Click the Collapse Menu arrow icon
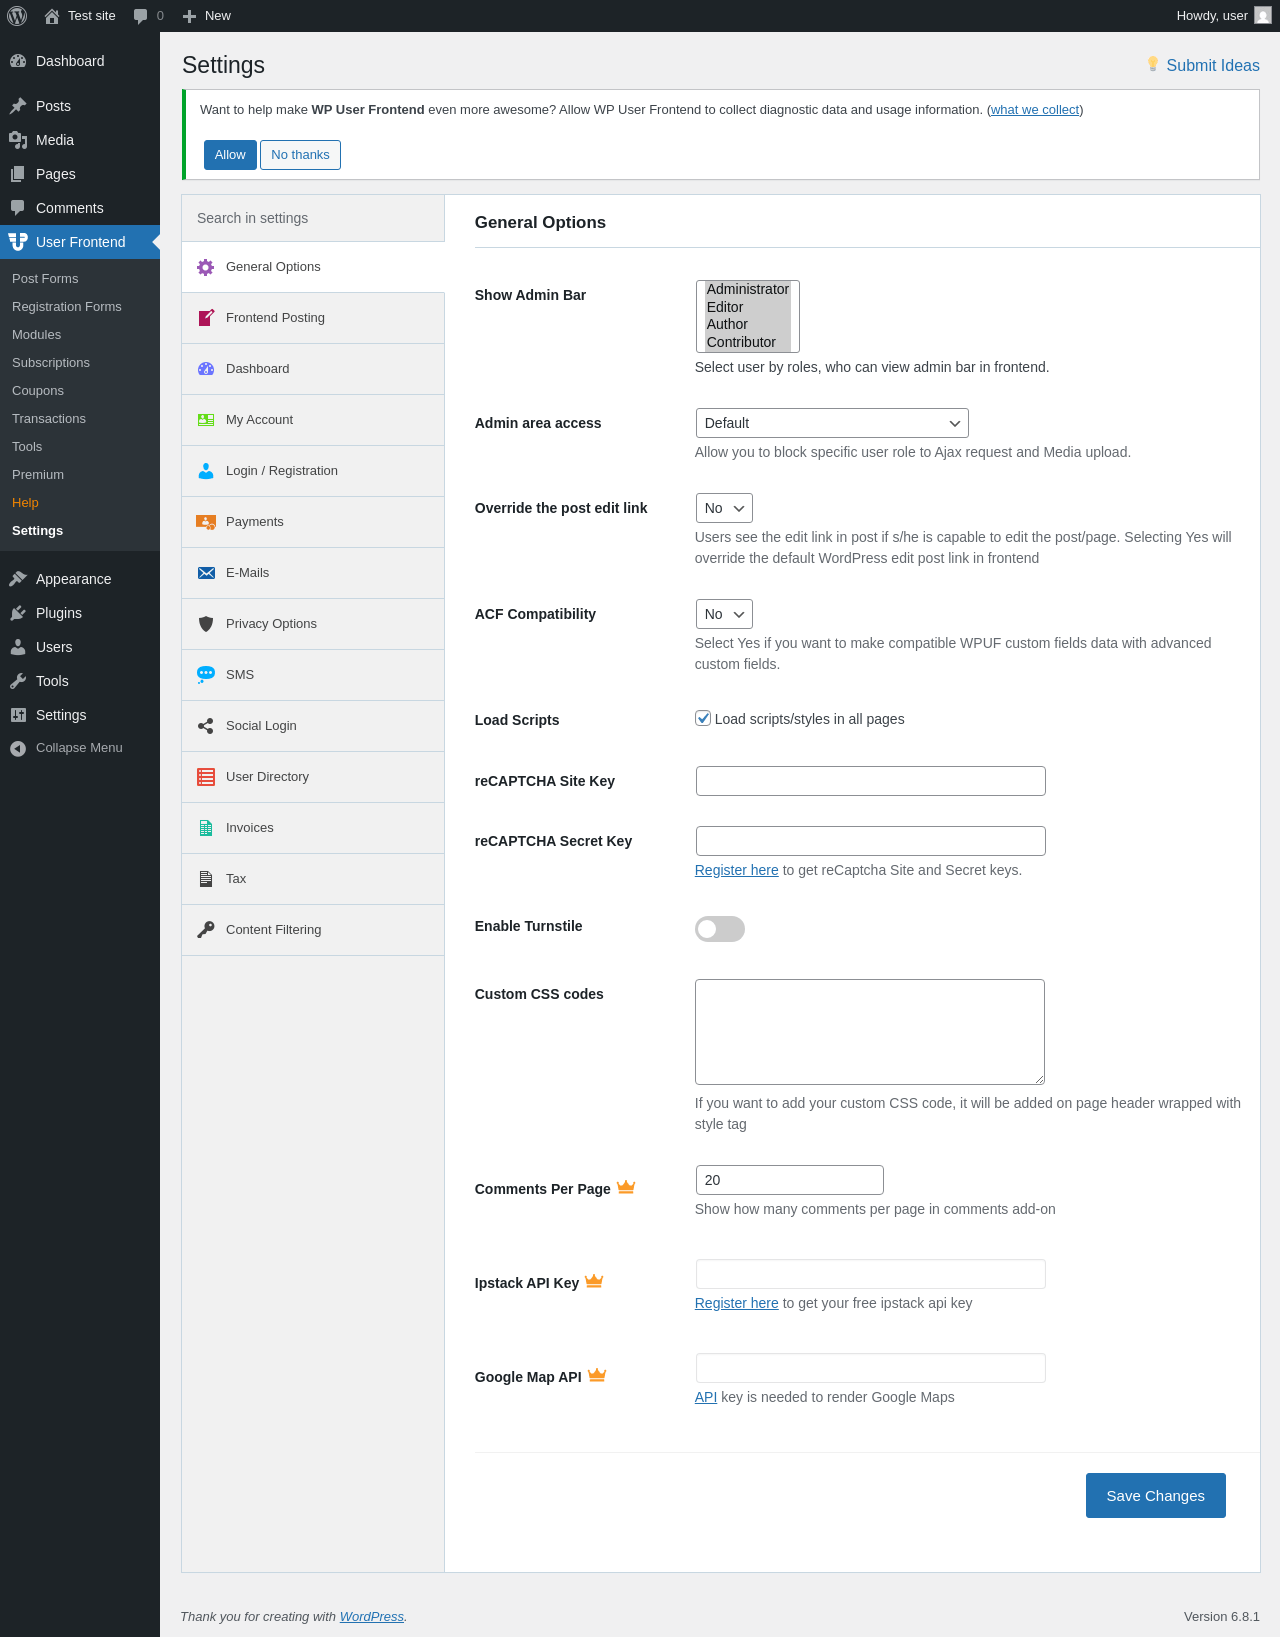This screenshot has height=1637, width=1280. (x=18, y=748)
